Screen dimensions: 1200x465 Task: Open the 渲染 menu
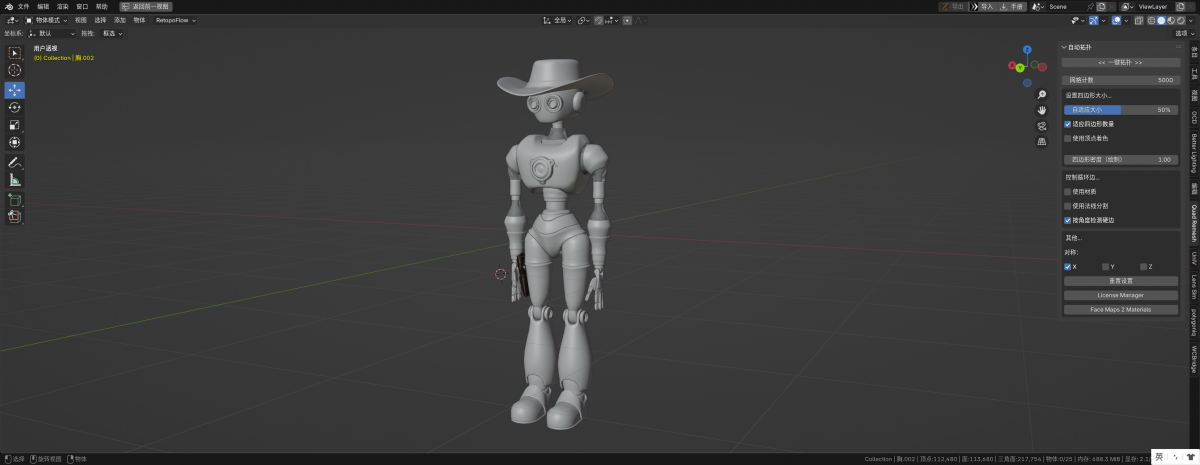tap(63, 6)
